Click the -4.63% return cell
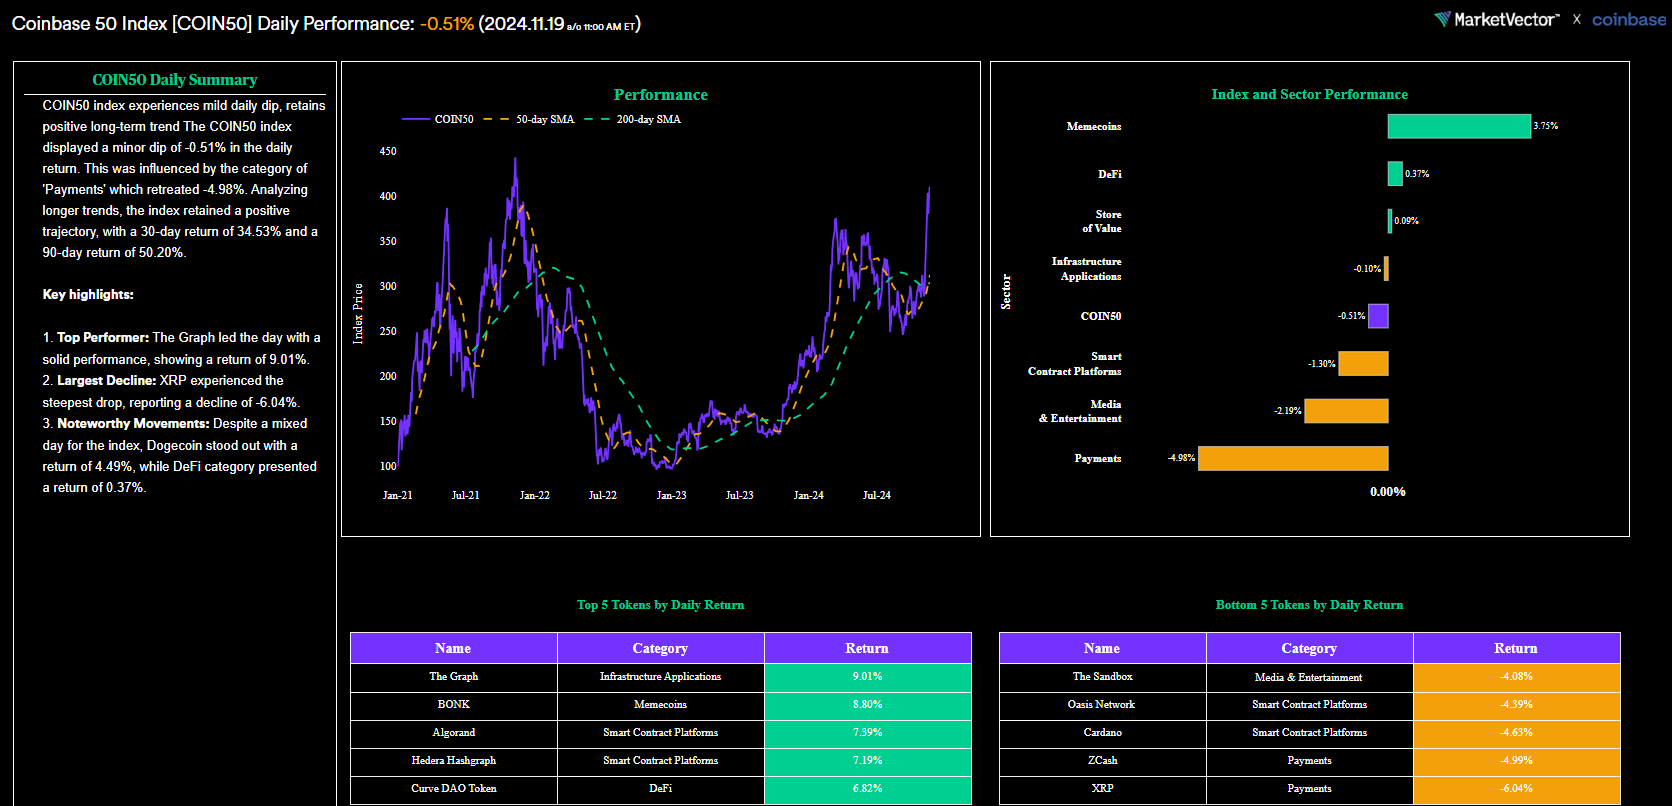 [x=1516, y=733]
